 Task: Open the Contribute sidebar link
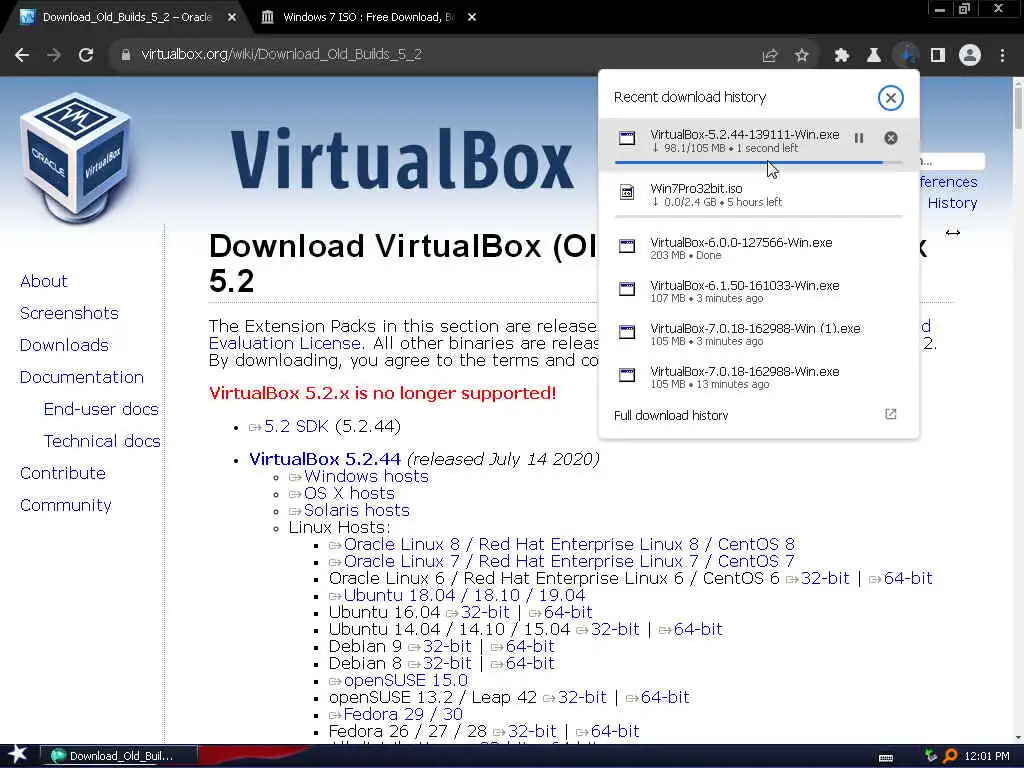[x=63, y=473]
